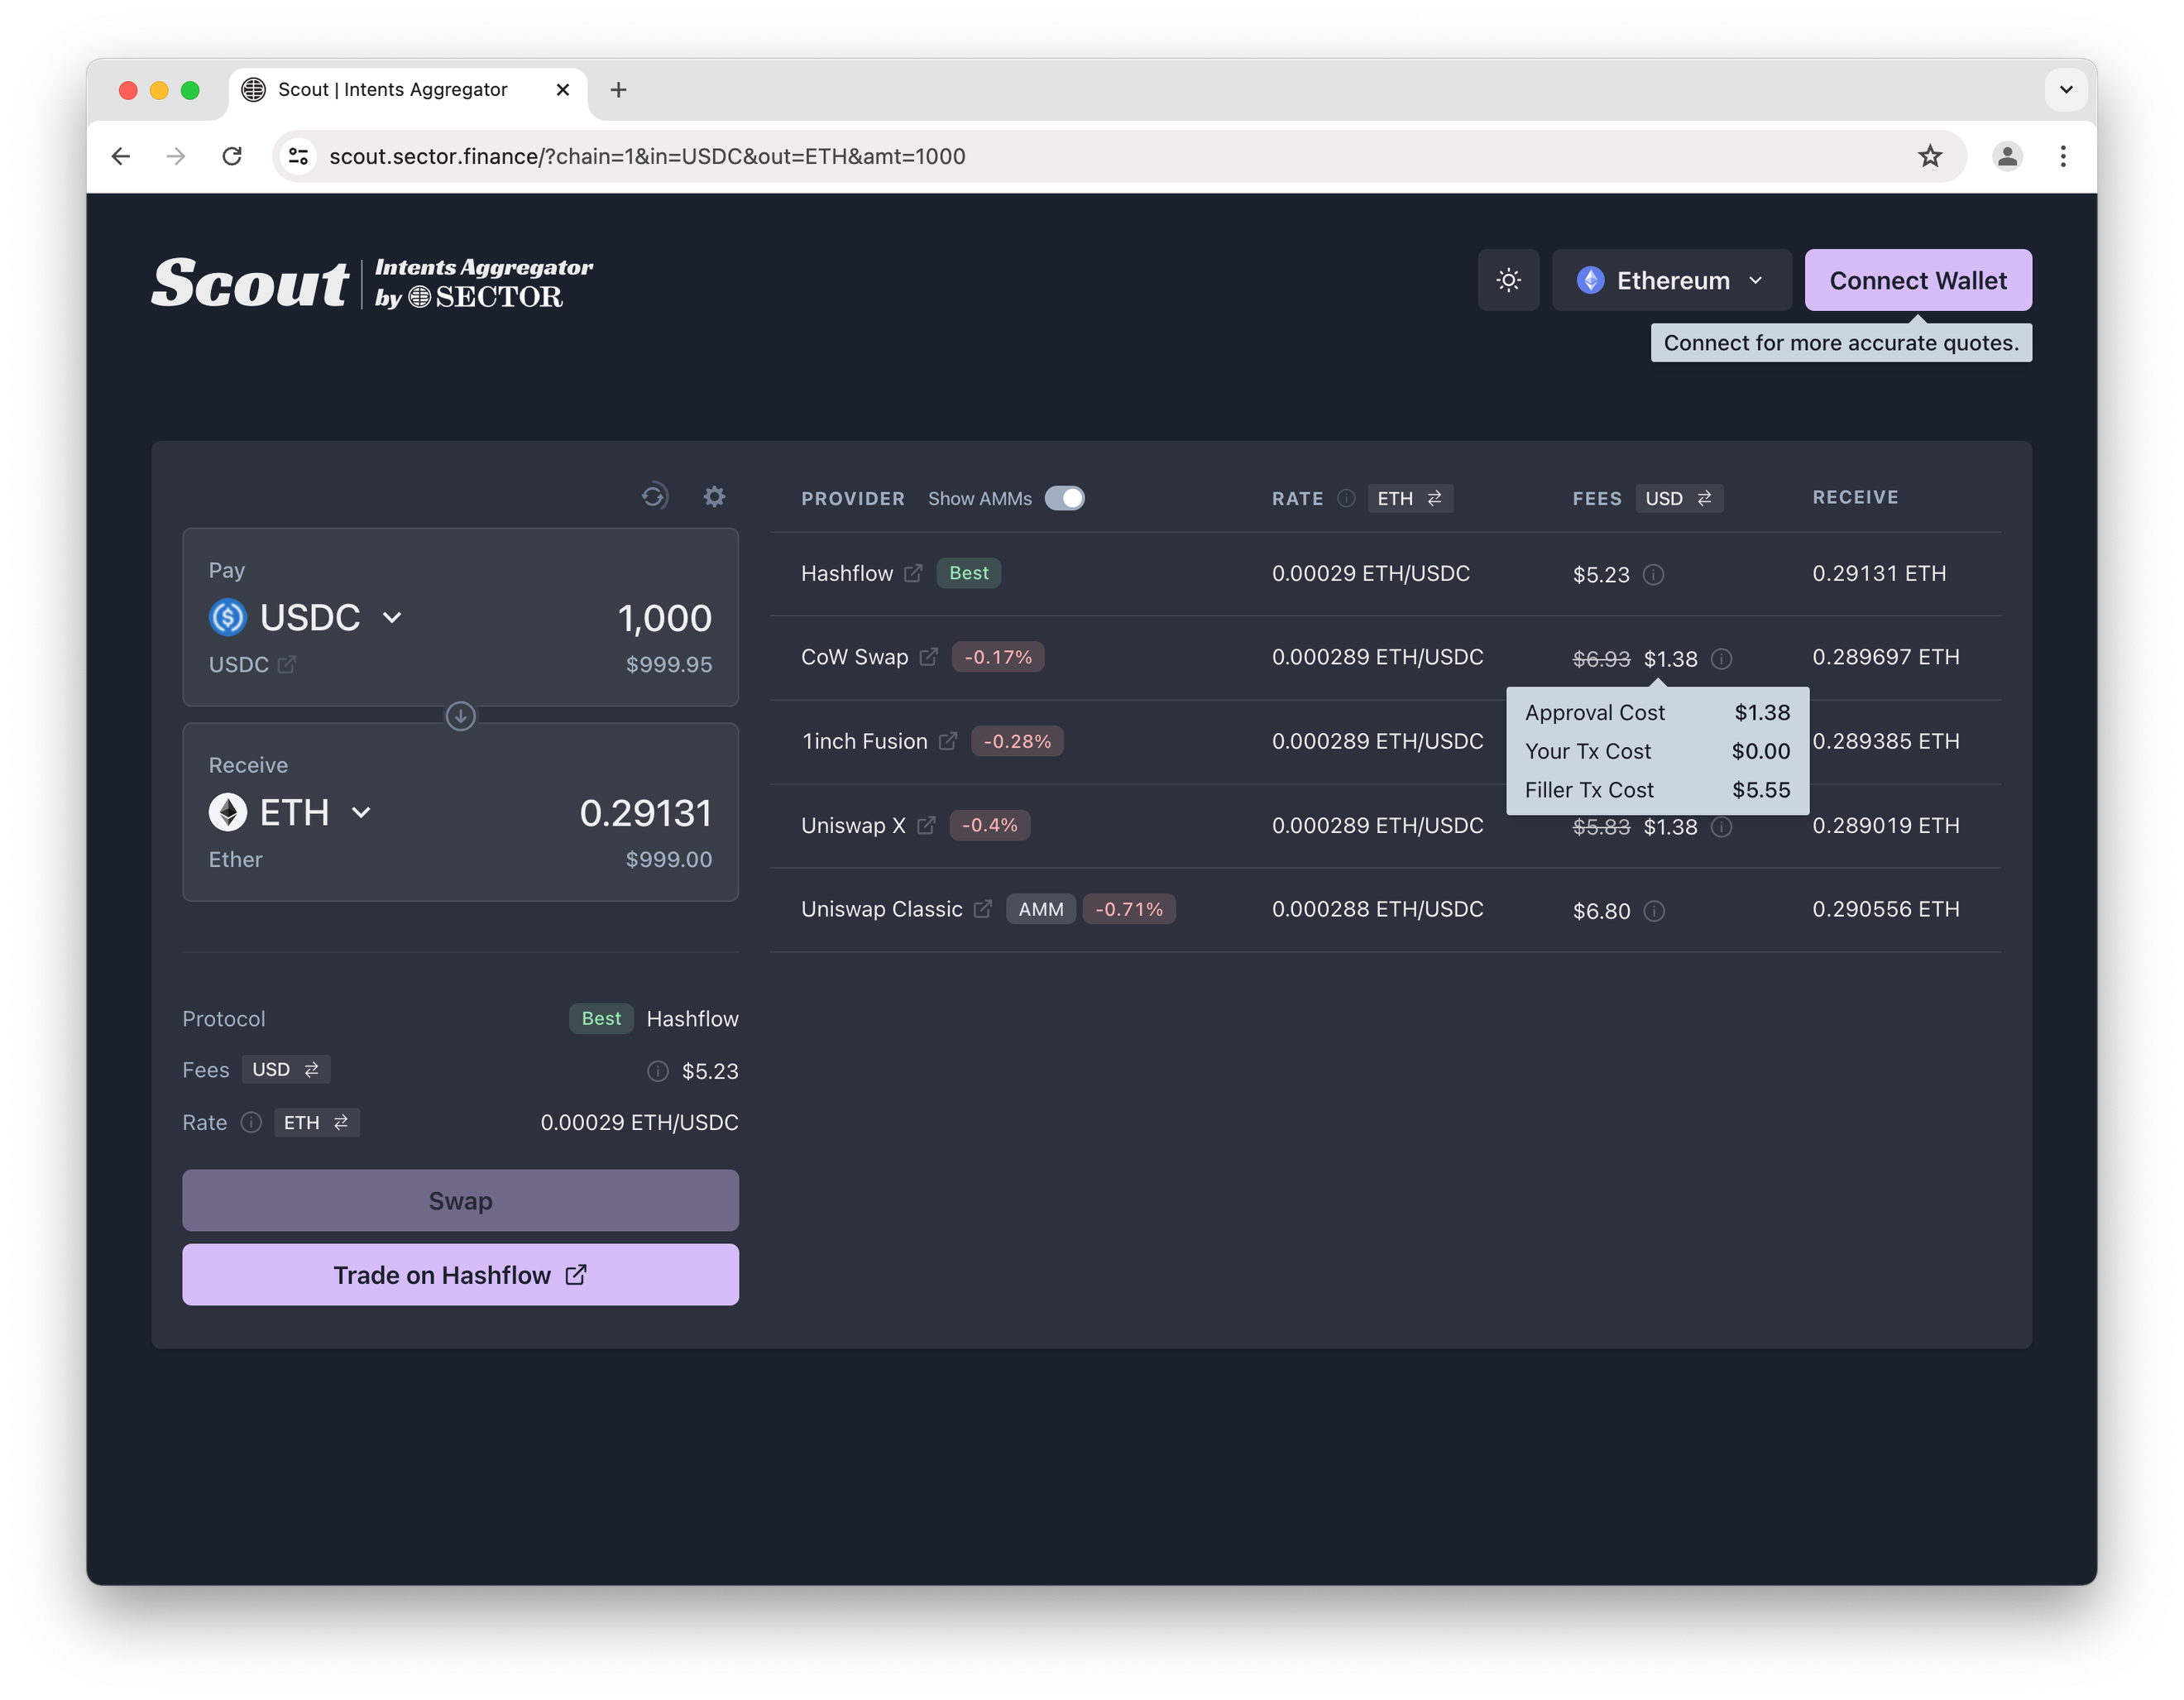The image size is (2184, 1700).
Task: Expand Ethereum network selector
Action: [1671, 280]
